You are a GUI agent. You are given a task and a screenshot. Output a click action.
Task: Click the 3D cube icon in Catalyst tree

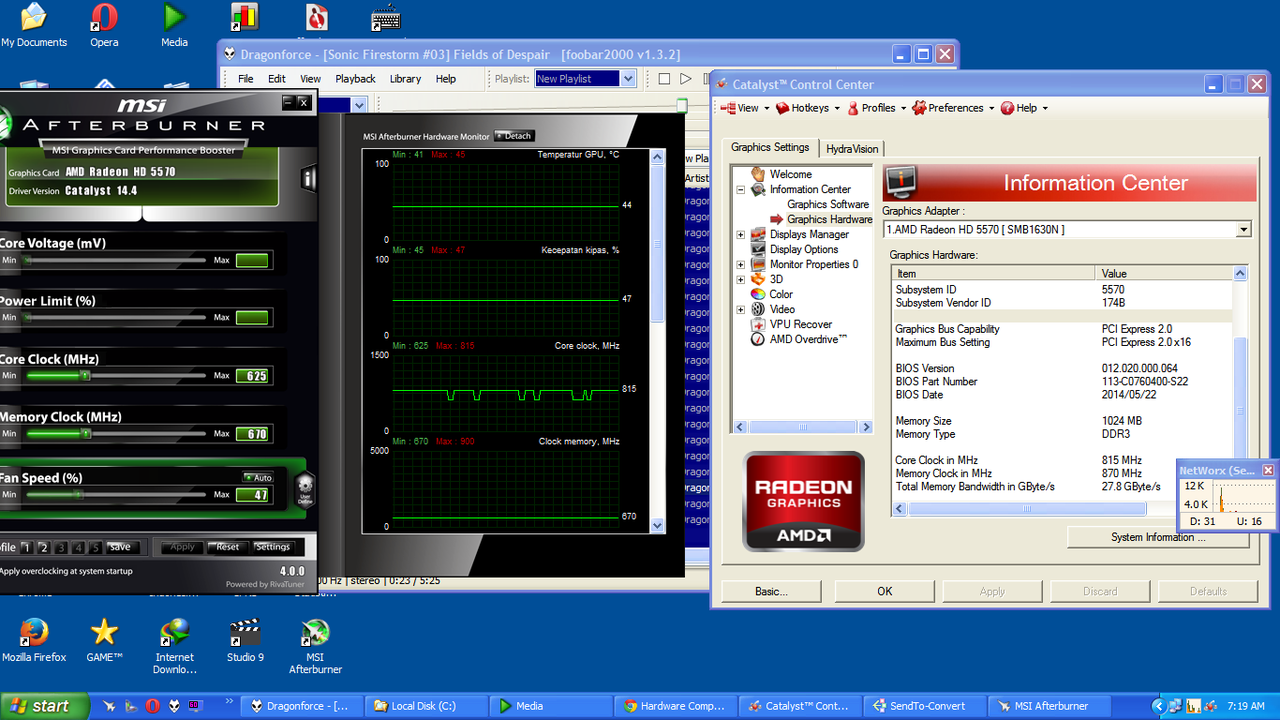point(758,279)
